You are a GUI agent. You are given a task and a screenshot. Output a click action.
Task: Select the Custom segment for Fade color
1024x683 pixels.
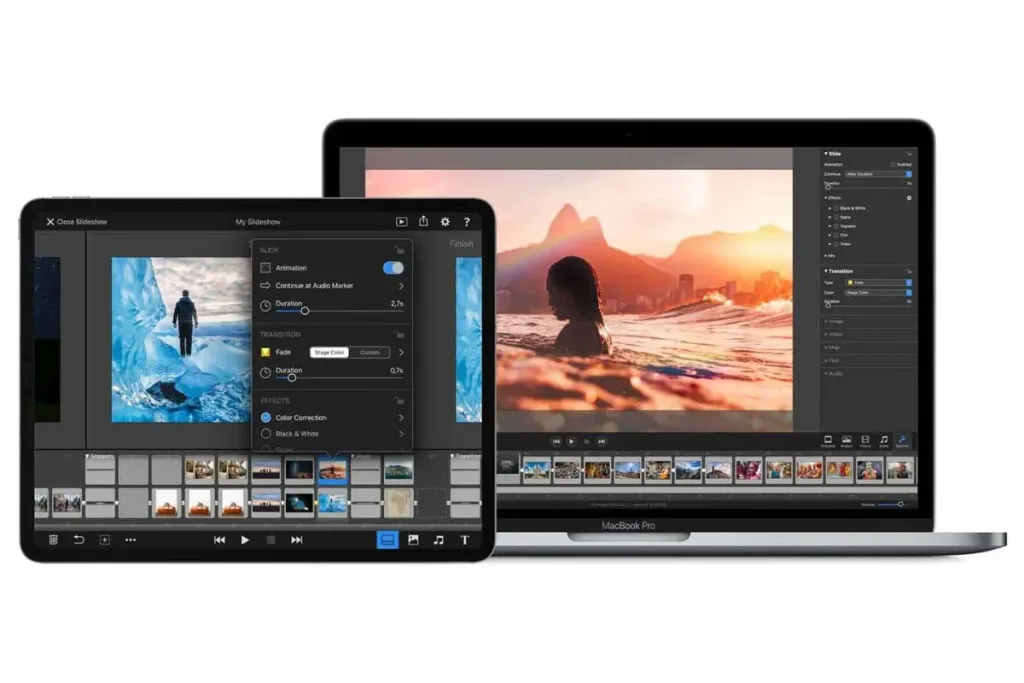(369, 352)
